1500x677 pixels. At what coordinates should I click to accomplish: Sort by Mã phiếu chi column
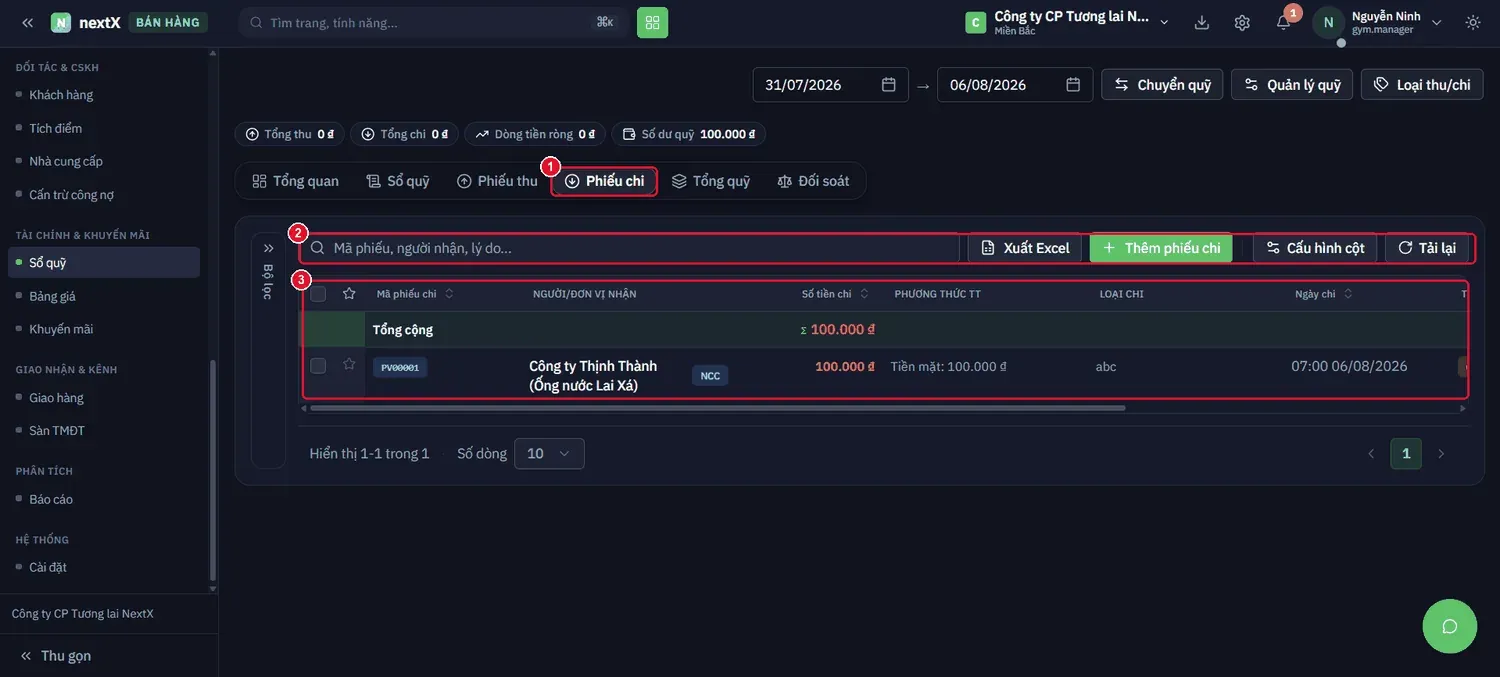(x=414, y=294)
